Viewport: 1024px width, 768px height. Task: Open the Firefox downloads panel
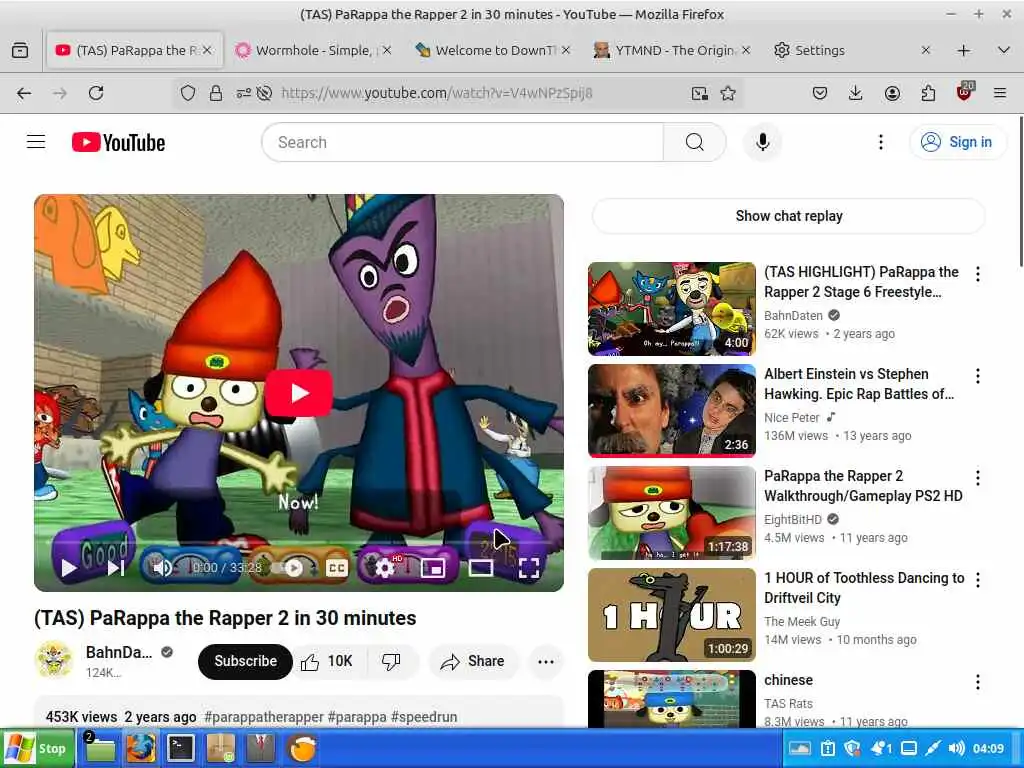point(856,93)
